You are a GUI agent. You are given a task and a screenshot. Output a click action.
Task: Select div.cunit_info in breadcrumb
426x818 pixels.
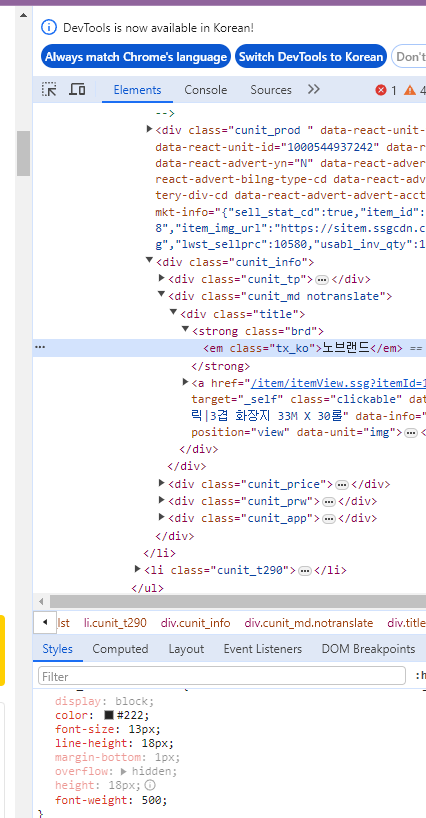pos(196,623)
